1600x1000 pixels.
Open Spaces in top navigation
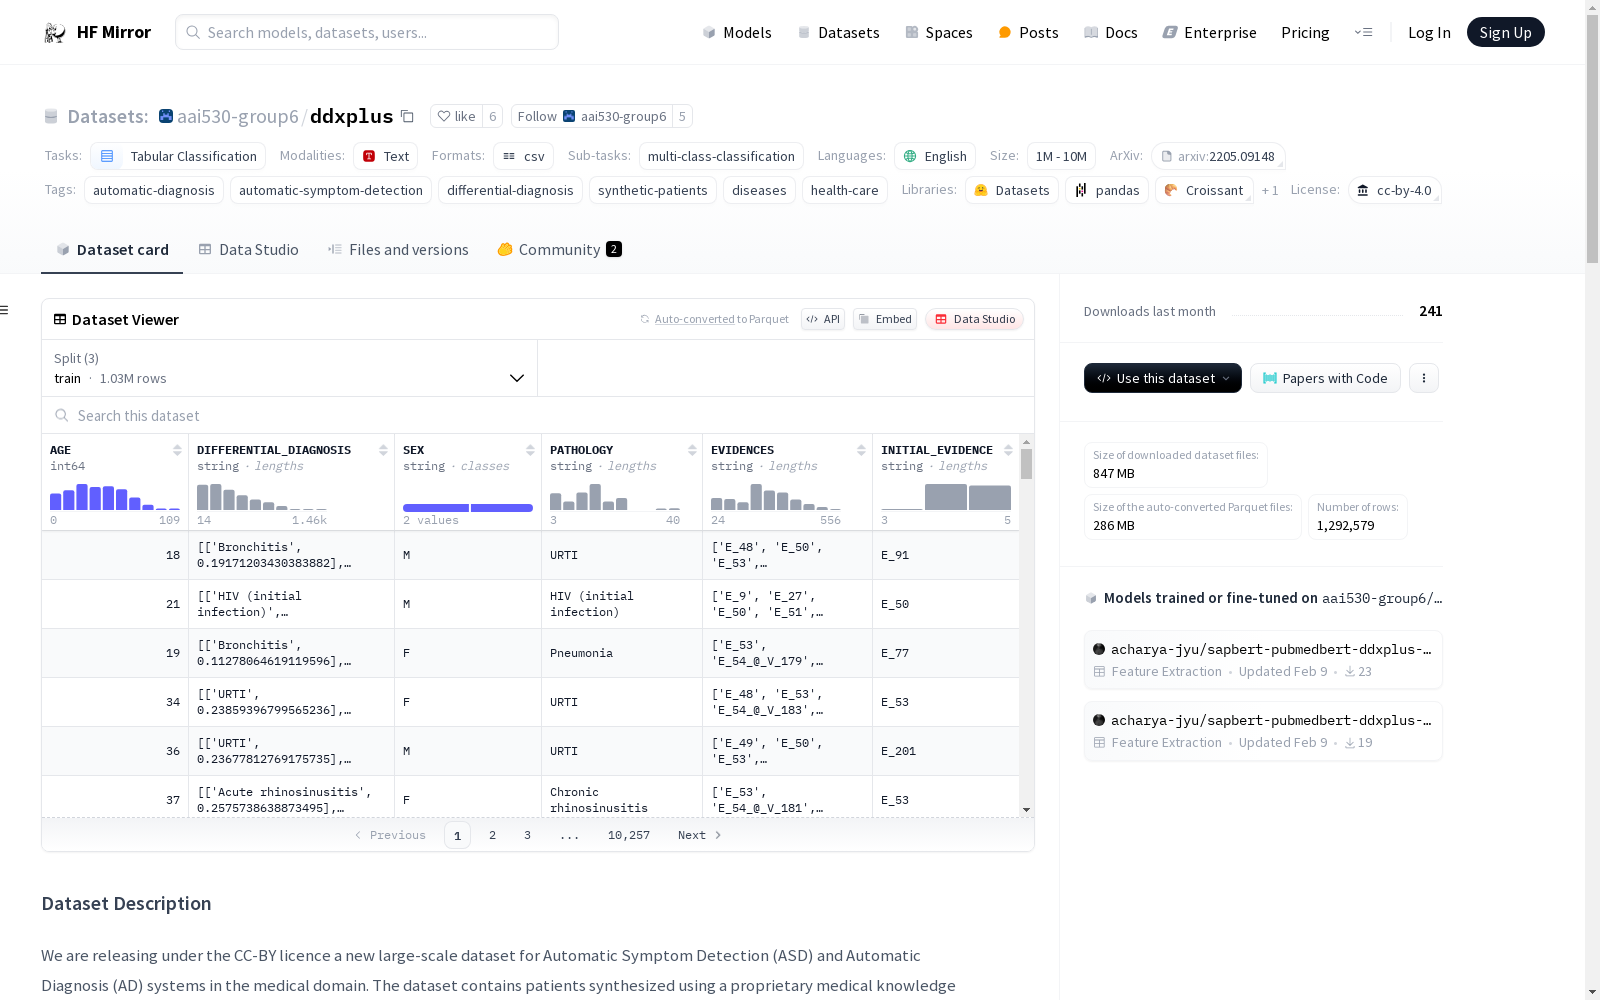pos(939,32)
